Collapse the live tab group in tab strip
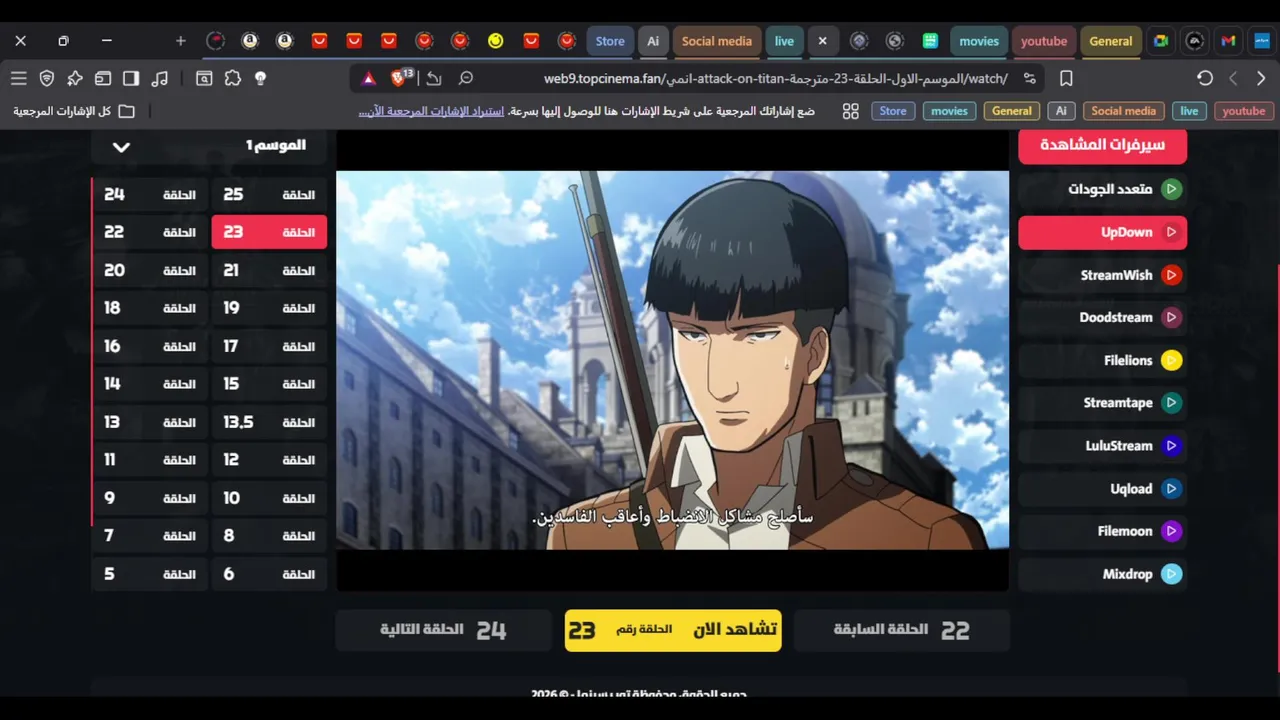Image resolution: width=1280 pixels, height=720 pixels. pos(784,41)
